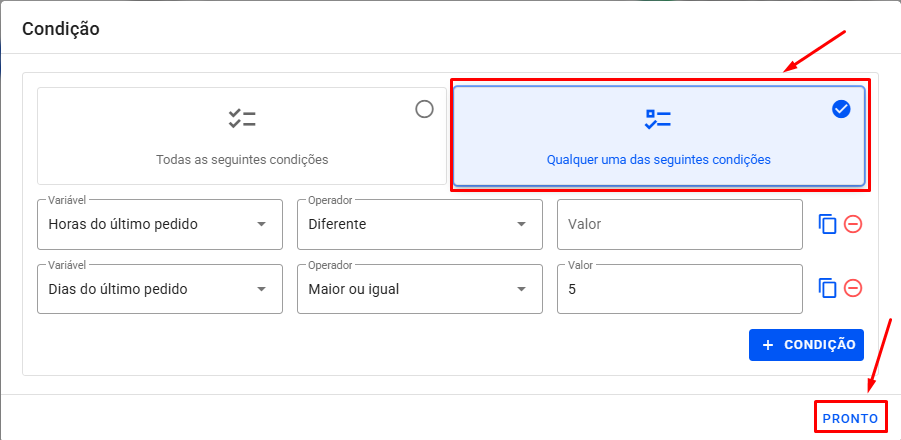This screenshot has height=440, width=901.
Task: Remove the 'Horas do último pedido' condition row
Action: pos(853,224)
